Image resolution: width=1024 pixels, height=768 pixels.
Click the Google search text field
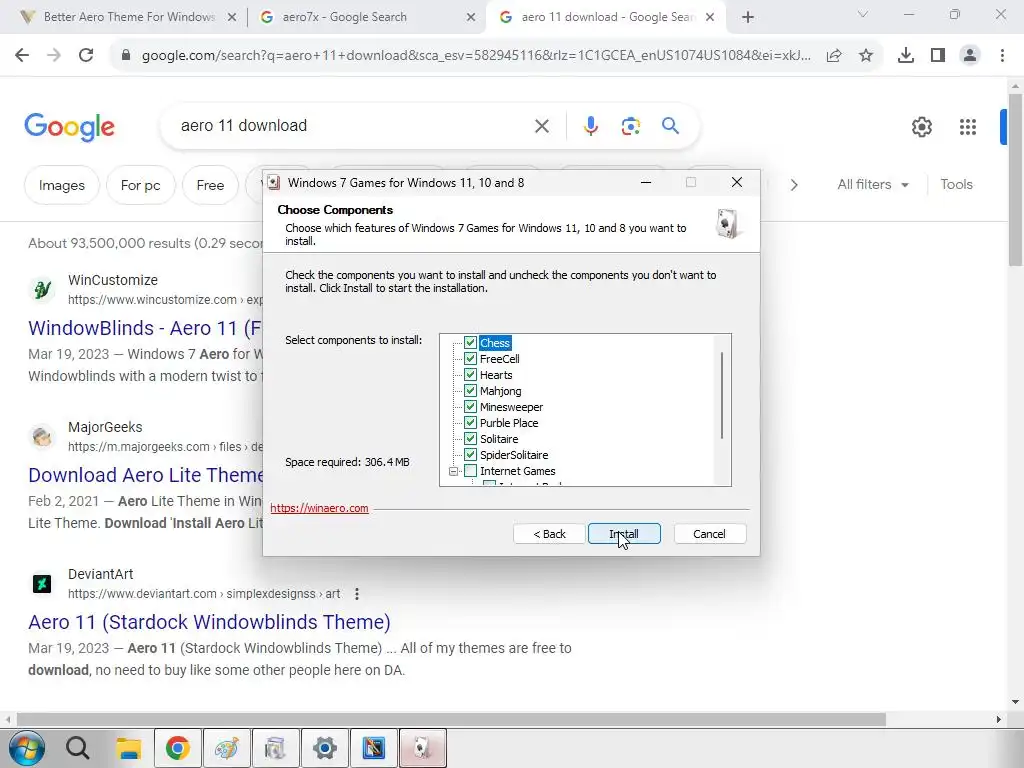353,125
